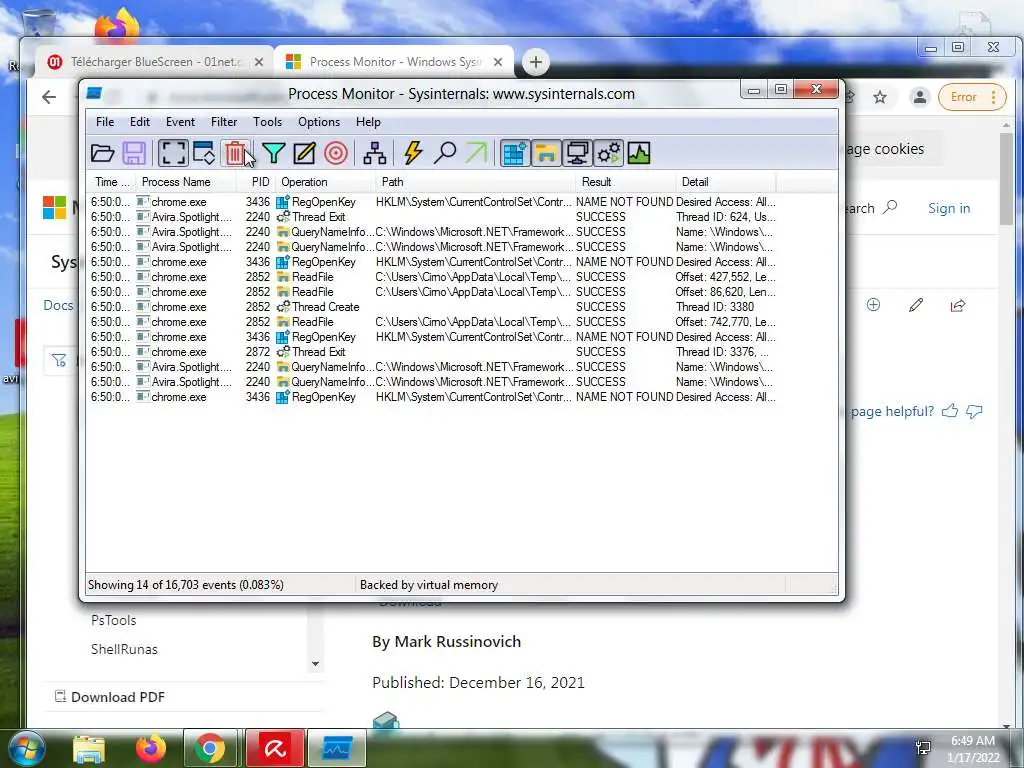Select the Thread Create event row
This screenshot has width=1024, height=768.
pos(432,307)
